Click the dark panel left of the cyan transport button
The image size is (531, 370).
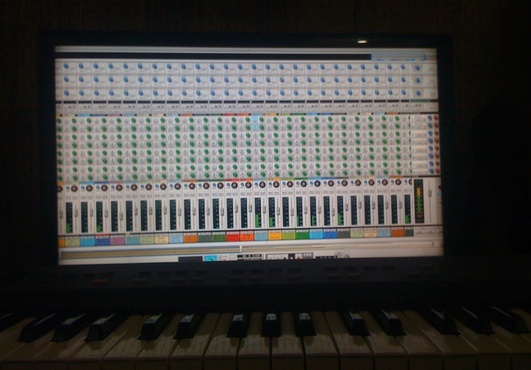click(x=190, y=259)
